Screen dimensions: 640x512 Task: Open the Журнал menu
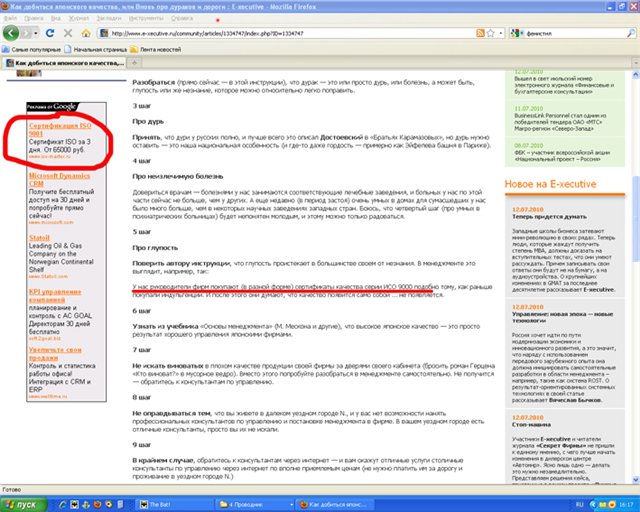78,18
